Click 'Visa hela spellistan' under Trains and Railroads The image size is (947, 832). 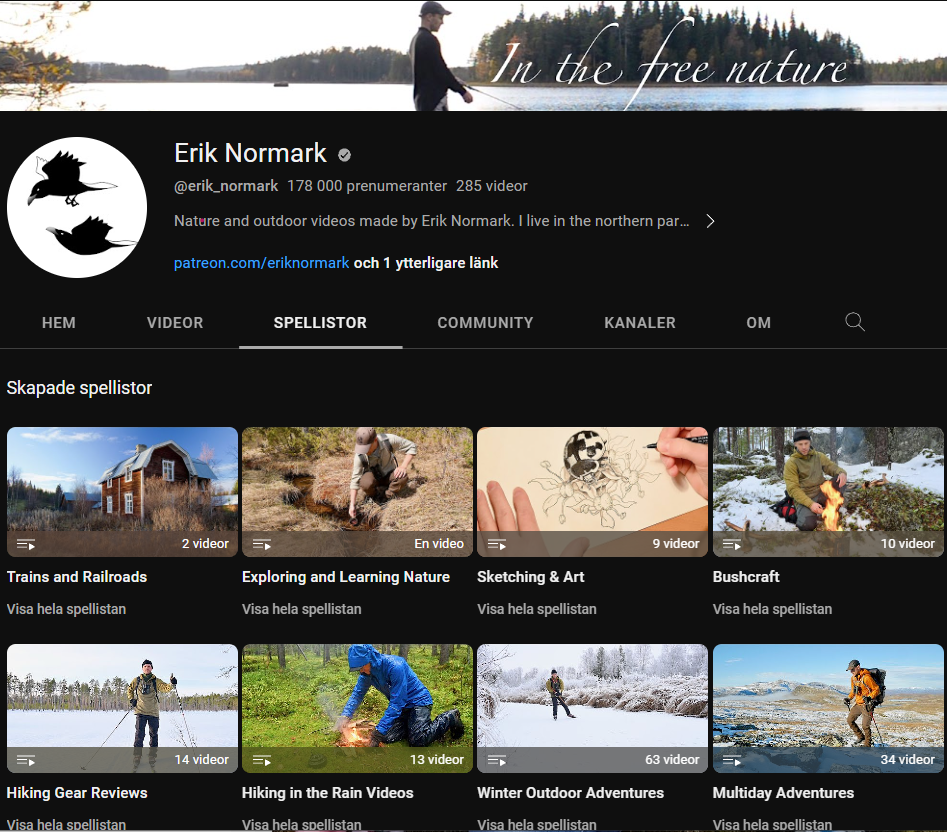66,609
